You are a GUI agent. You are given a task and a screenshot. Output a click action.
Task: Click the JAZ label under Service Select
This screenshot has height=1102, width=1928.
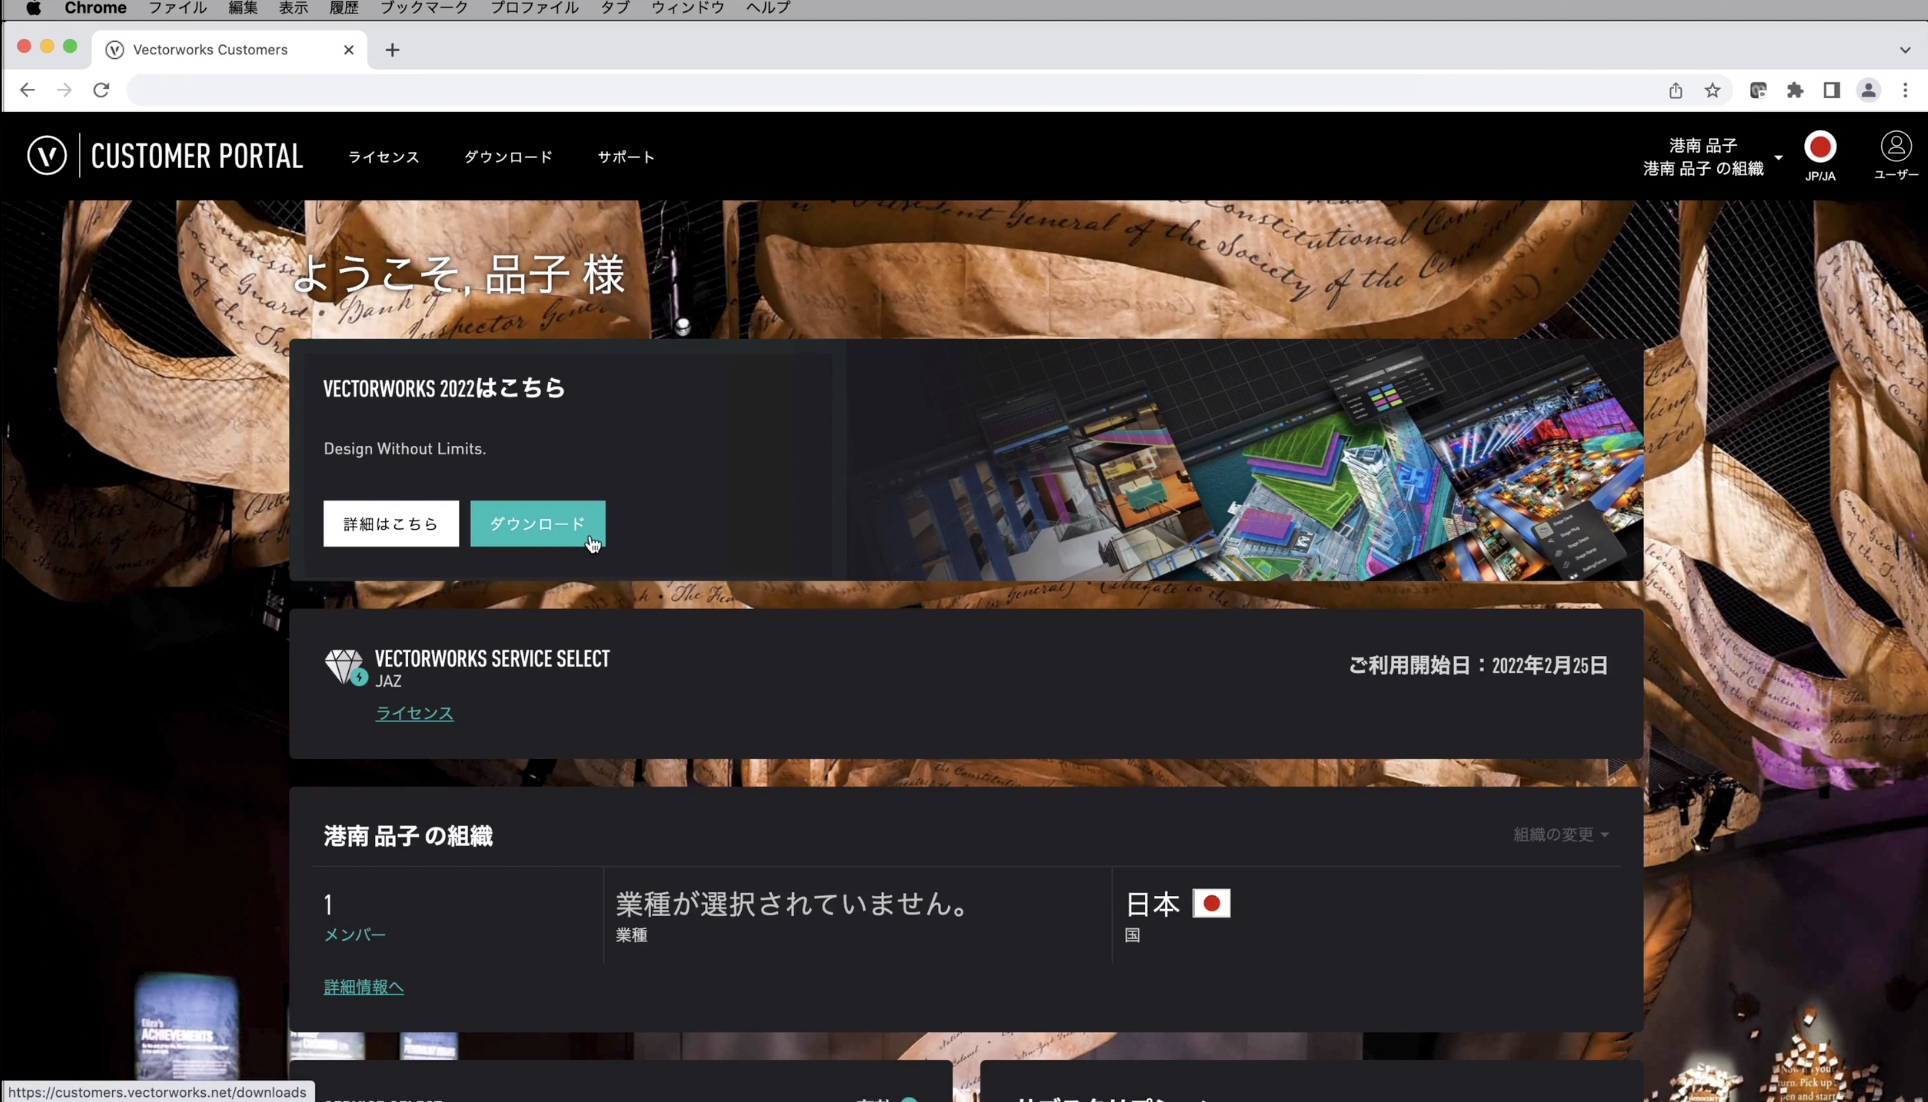coord(389,682)
